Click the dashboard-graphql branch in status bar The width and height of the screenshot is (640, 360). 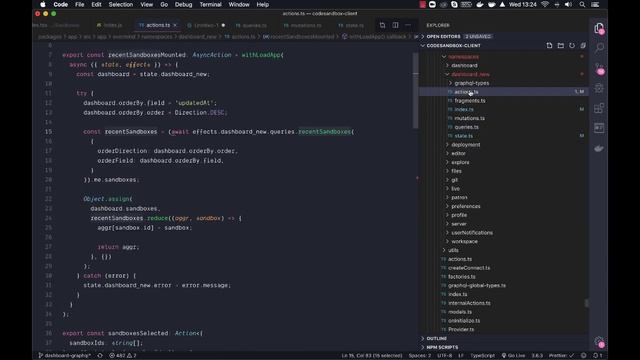64,356
